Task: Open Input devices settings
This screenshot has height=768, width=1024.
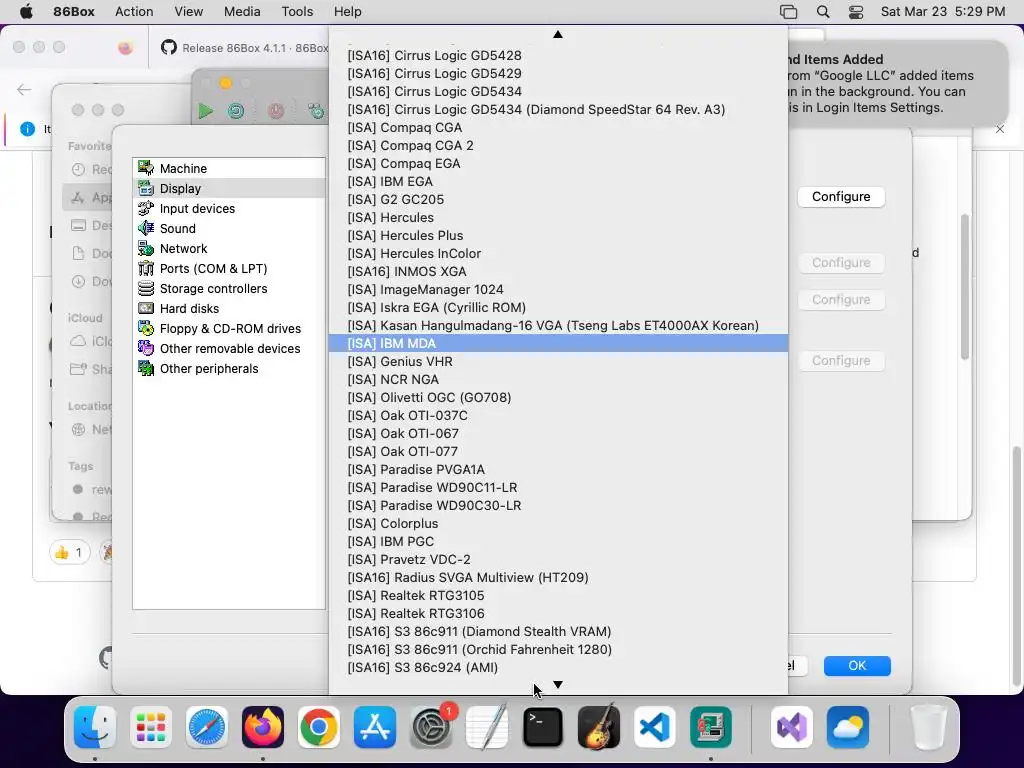Action: coord(229,208)
